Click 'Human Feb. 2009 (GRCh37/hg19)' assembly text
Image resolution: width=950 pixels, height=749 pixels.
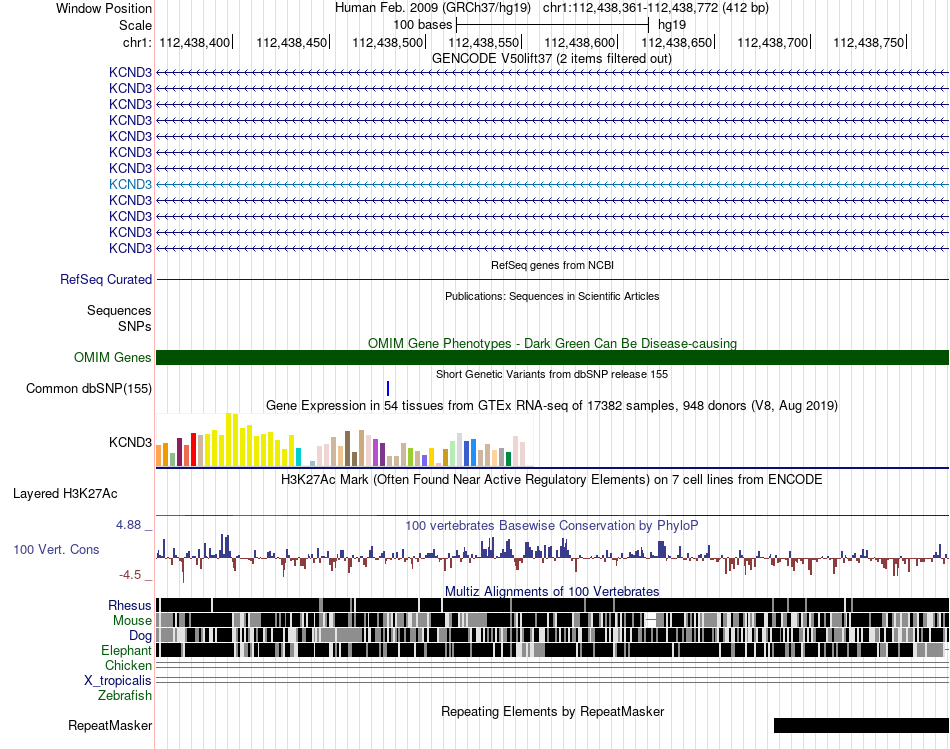pos(433,8)
